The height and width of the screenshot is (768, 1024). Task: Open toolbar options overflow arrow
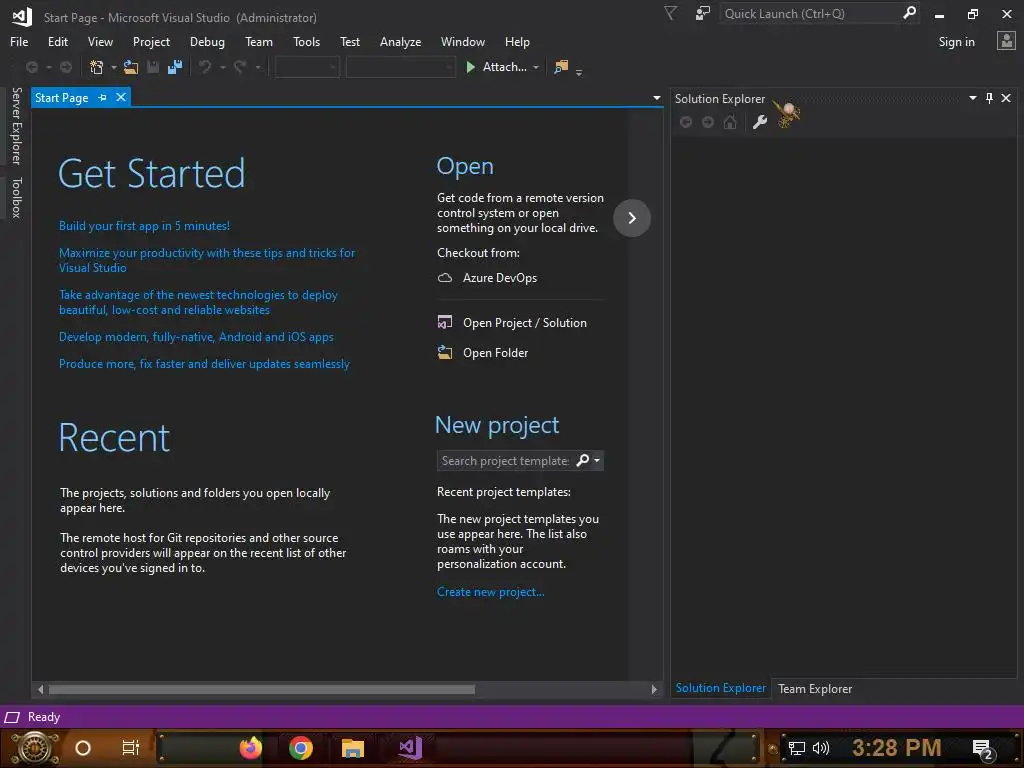click(579, 72)
